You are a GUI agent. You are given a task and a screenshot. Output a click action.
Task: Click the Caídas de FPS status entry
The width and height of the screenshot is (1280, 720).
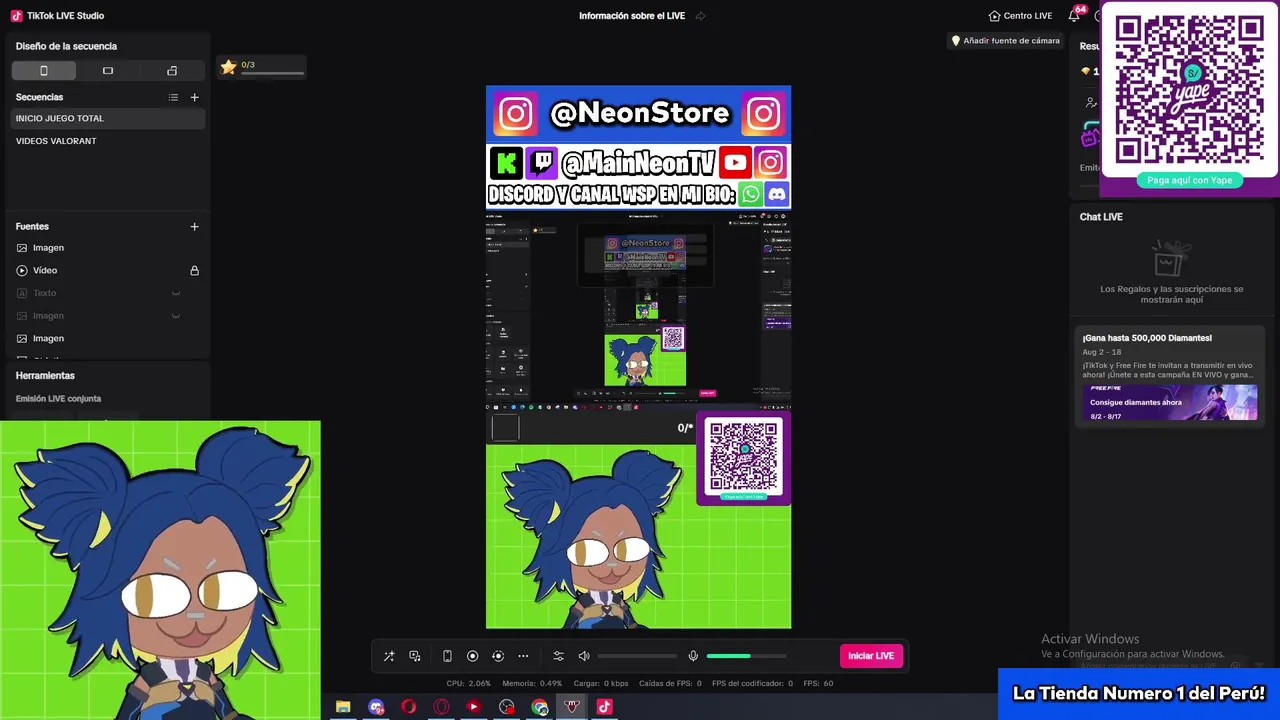pos(670,684)
